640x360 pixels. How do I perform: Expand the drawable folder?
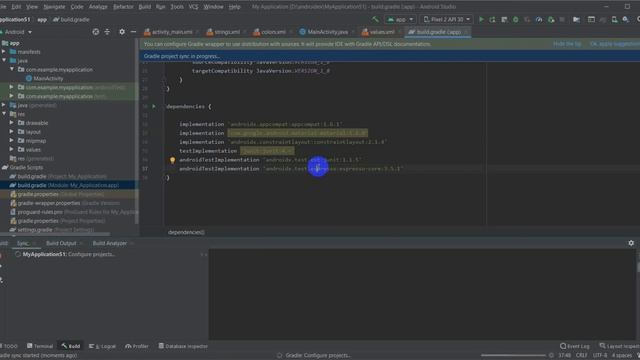11,122
